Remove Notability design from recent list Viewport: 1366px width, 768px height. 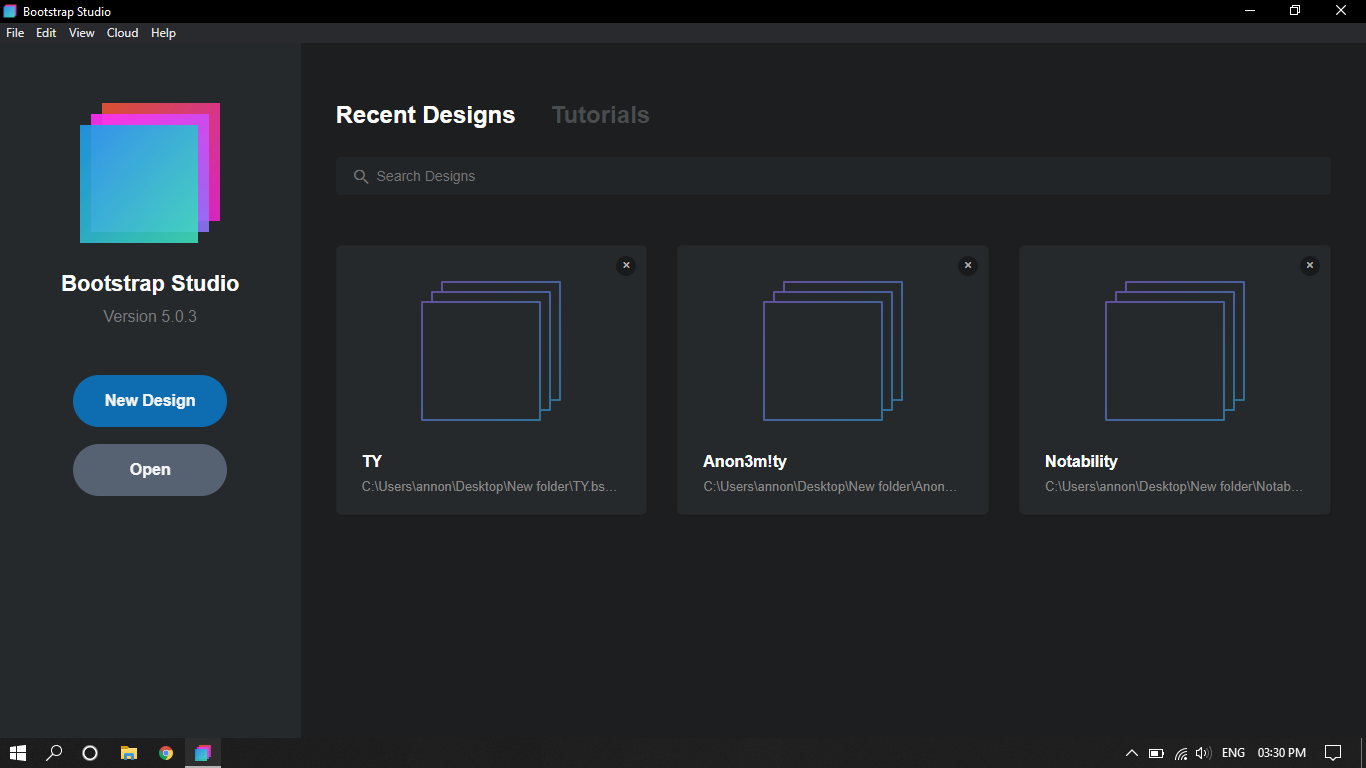tap(1309, 265)
